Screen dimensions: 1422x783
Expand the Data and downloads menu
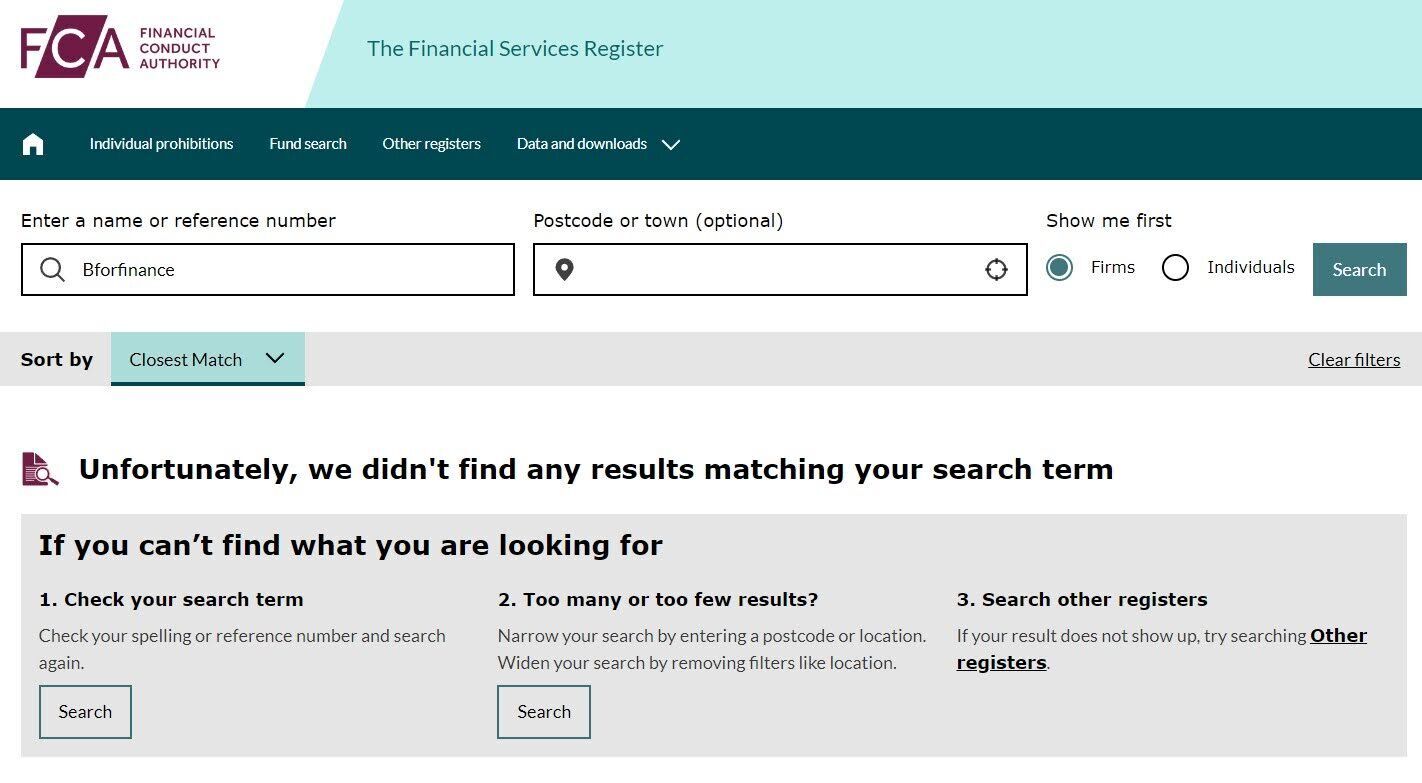click(598, 144)
